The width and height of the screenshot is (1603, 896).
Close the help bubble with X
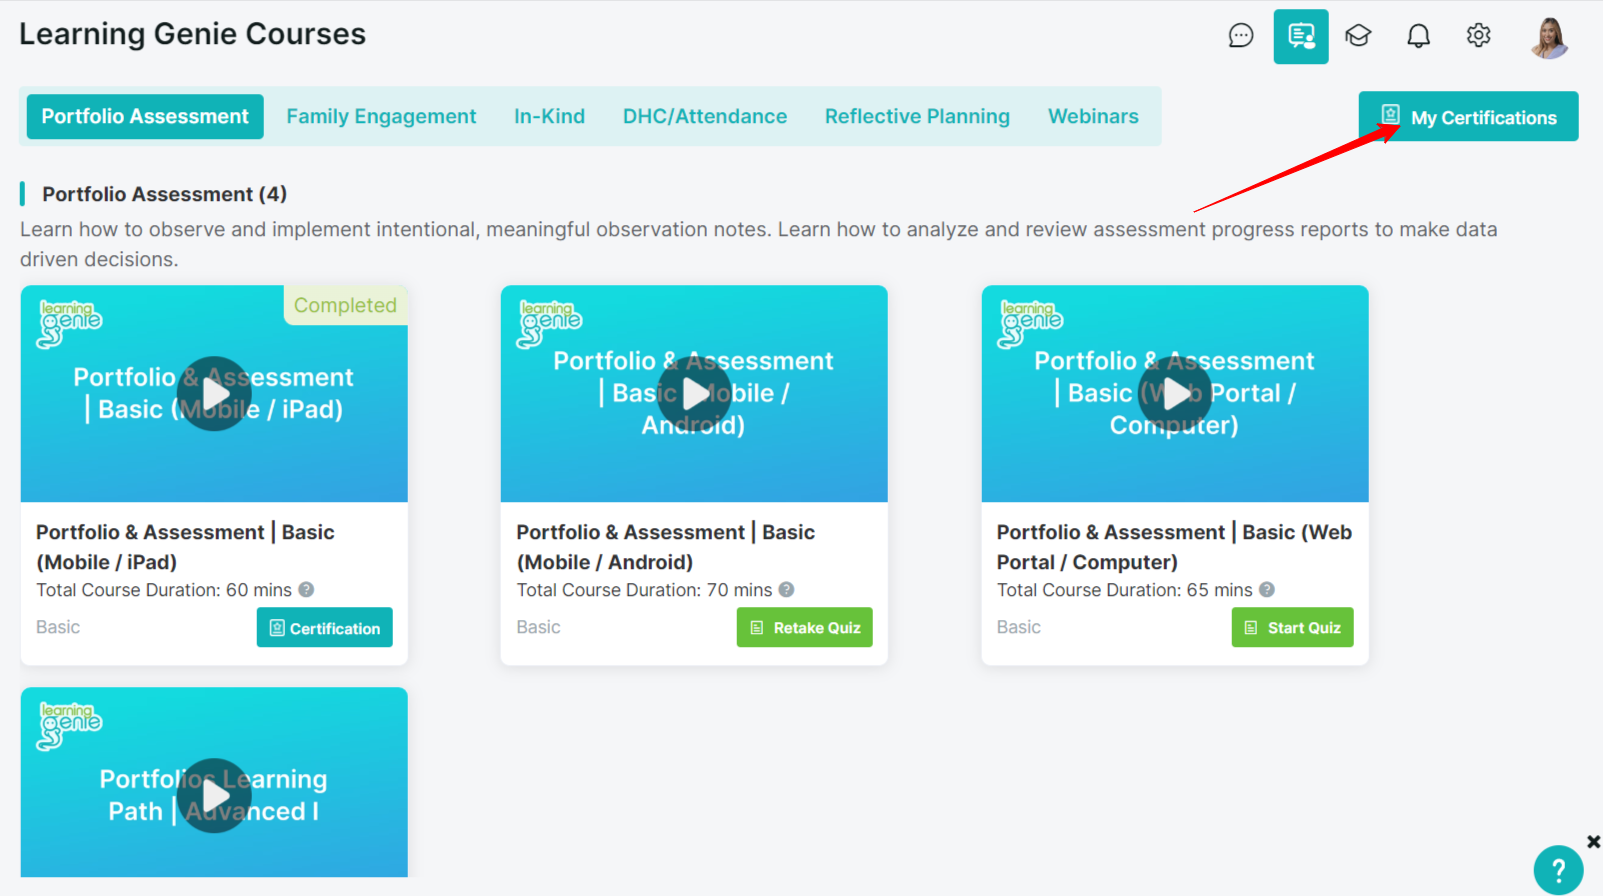pyautogui.click(x=1593, y=842)
